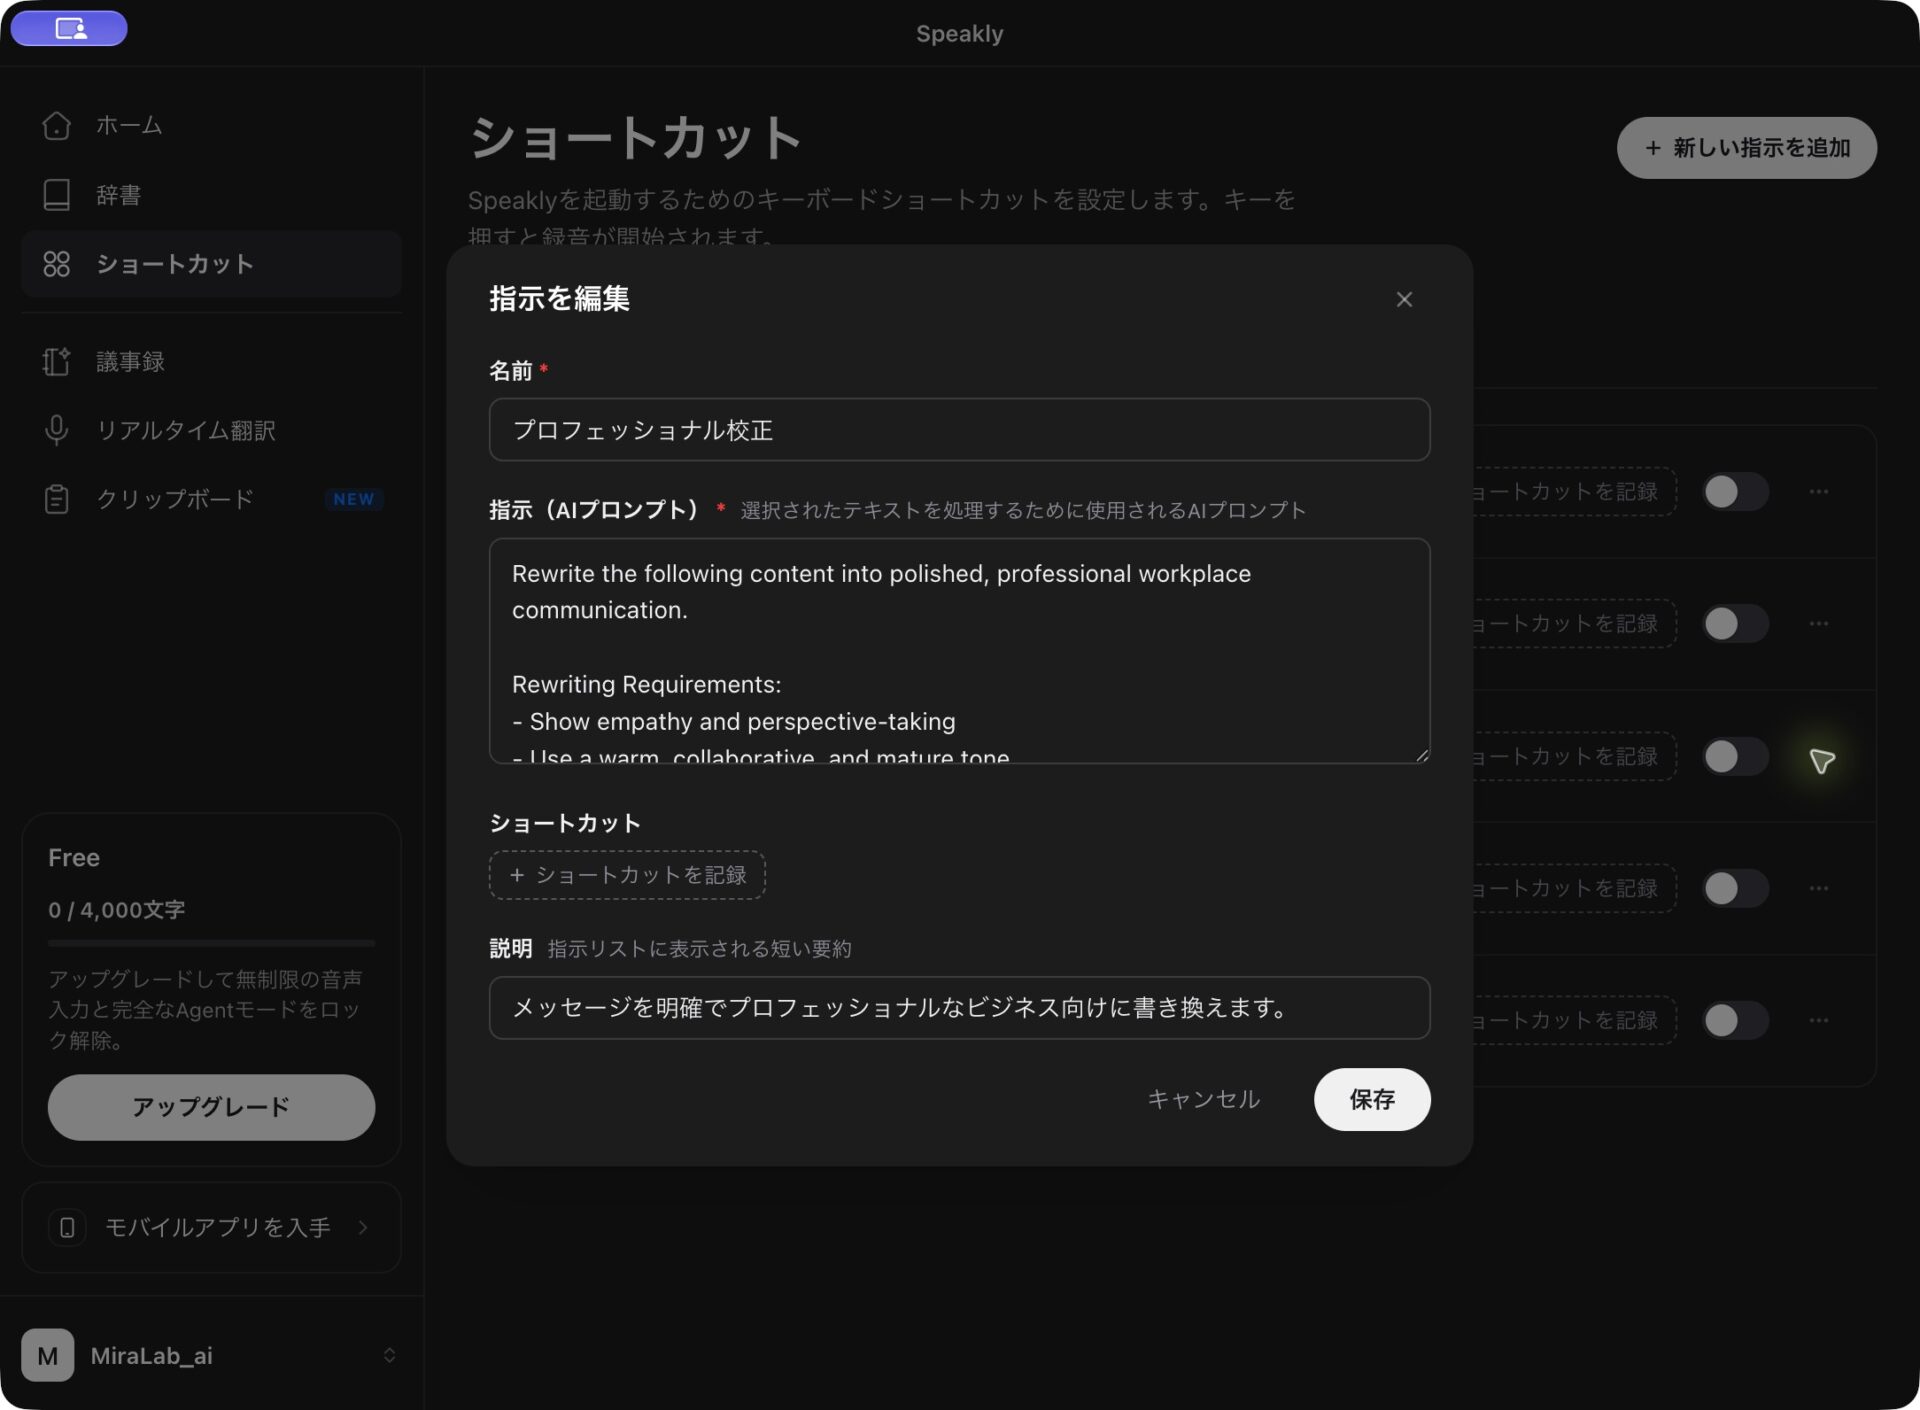Click the 説明 description input field
1920x1410 pixels.
[959, 1007]
